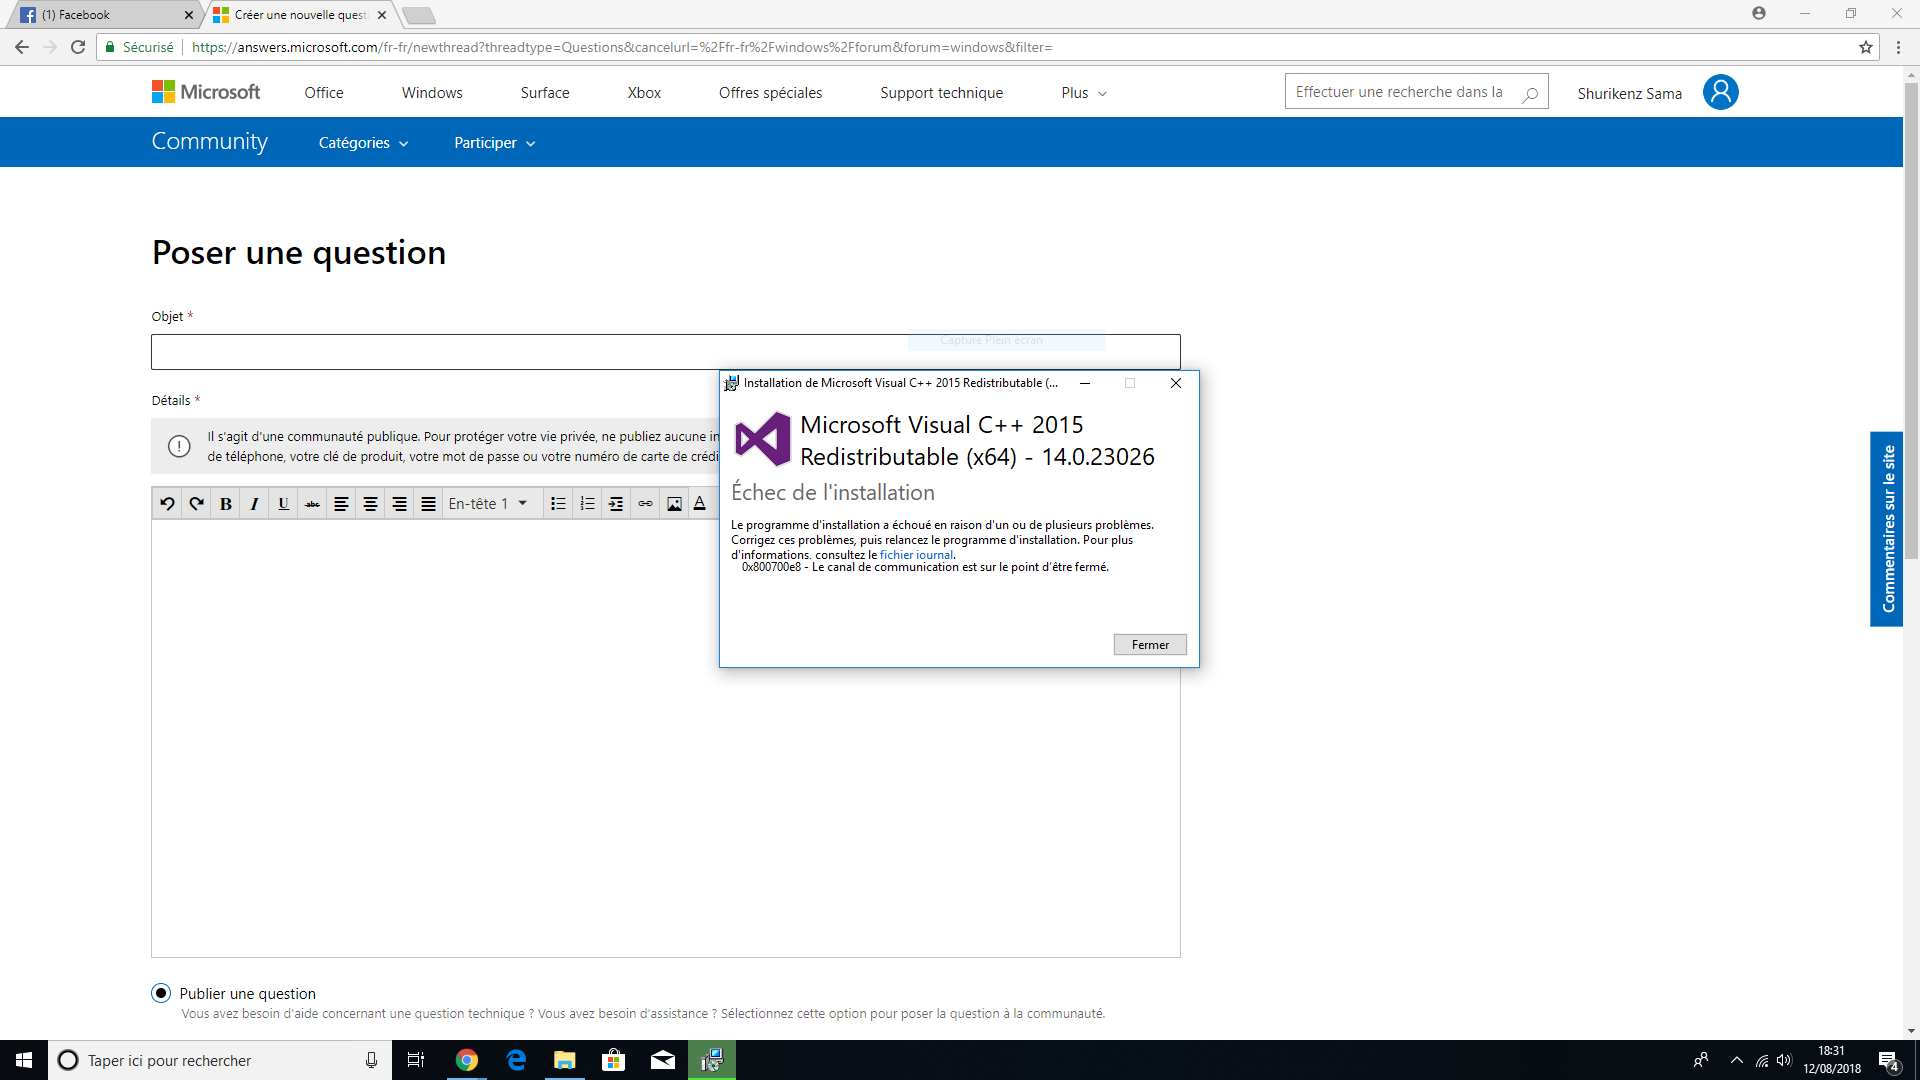The width and height of the screenshot is (1920, 1080).
Task: Apply strikethrough formatting
Action: point(312,504)
